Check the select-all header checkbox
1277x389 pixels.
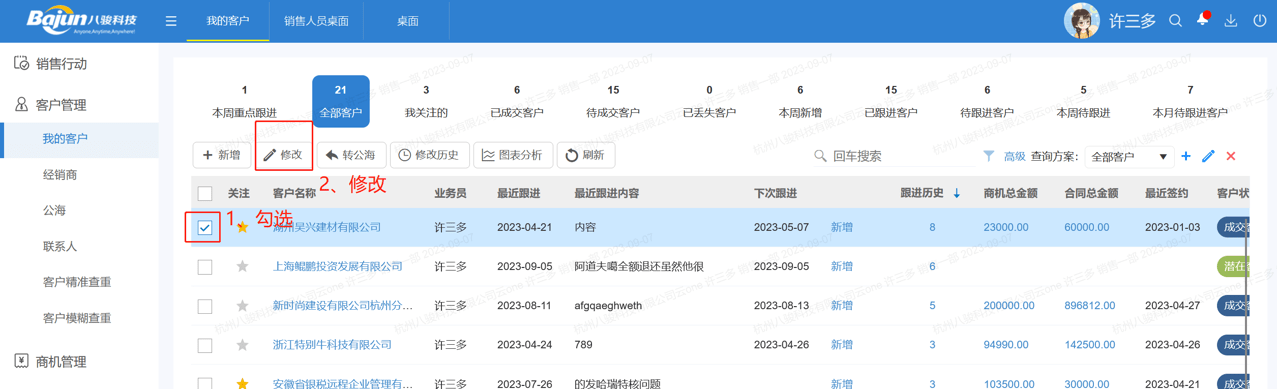(x=205, y=194)
